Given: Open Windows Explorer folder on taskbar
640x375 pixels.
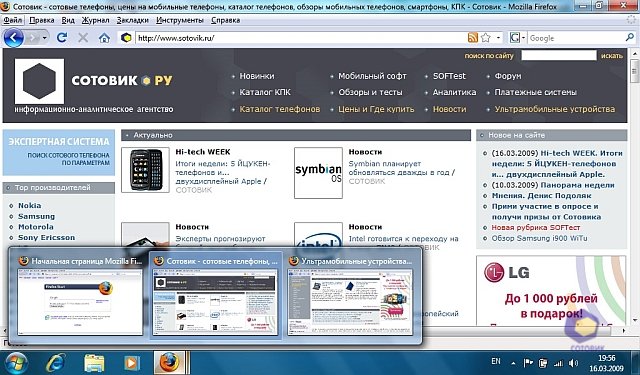Looking at the screenshot, I should (x=94, y=363).
